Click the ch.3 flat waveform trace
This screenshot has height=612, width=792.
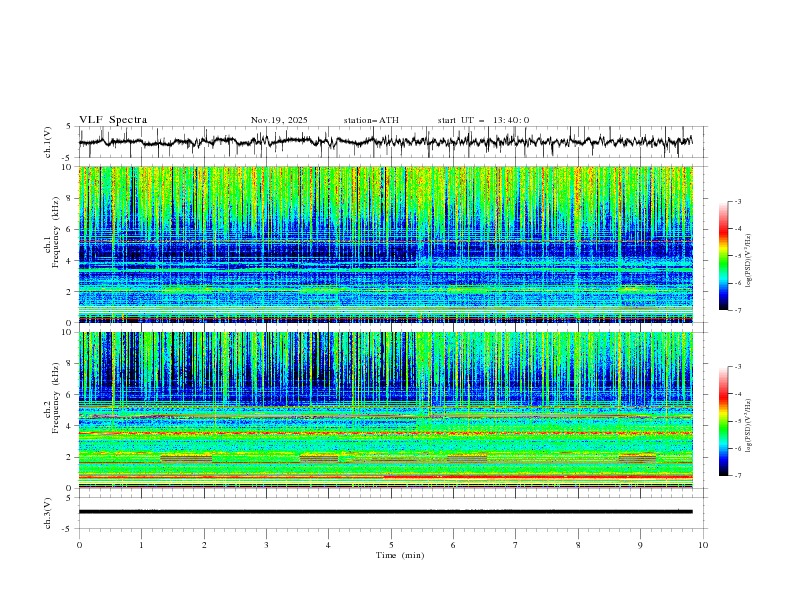[x=386, y=512]
